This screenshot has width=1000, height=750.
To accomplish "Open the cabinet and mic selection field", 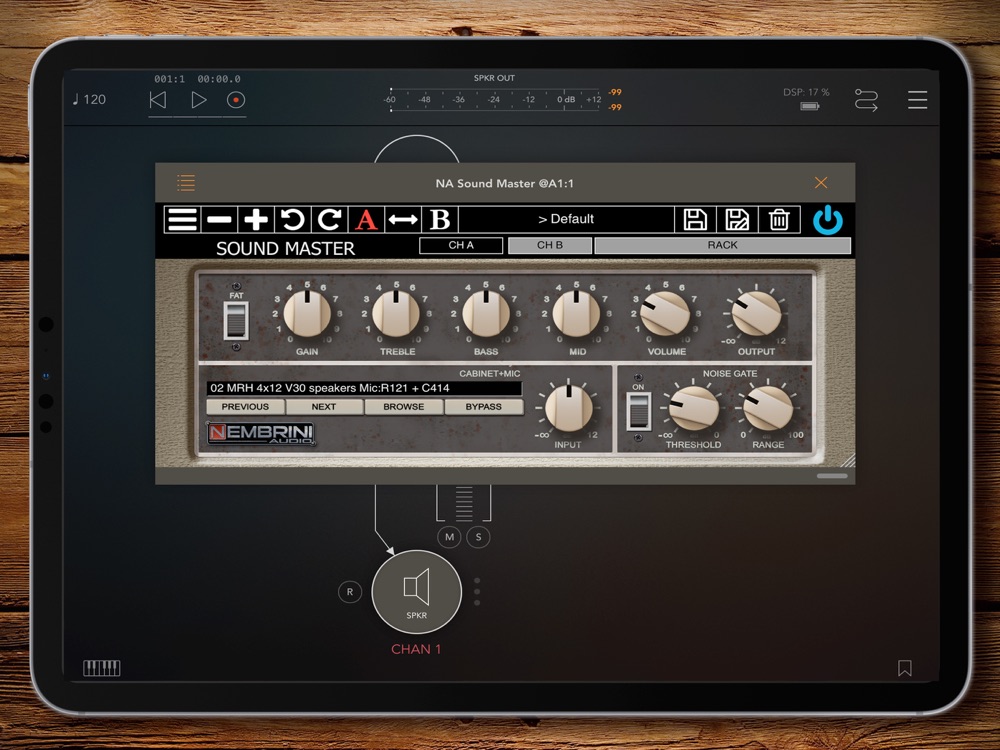I will tap(364, 388).
